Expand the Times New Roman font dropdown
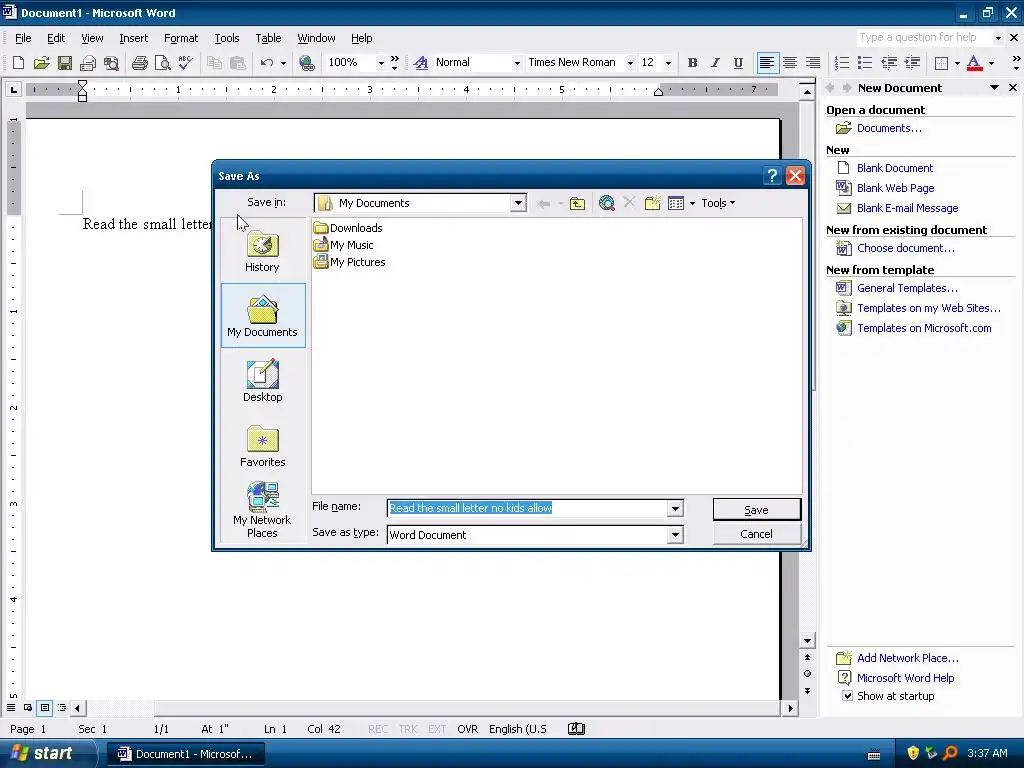1024x768 pixels. click(x=630, y=63)
